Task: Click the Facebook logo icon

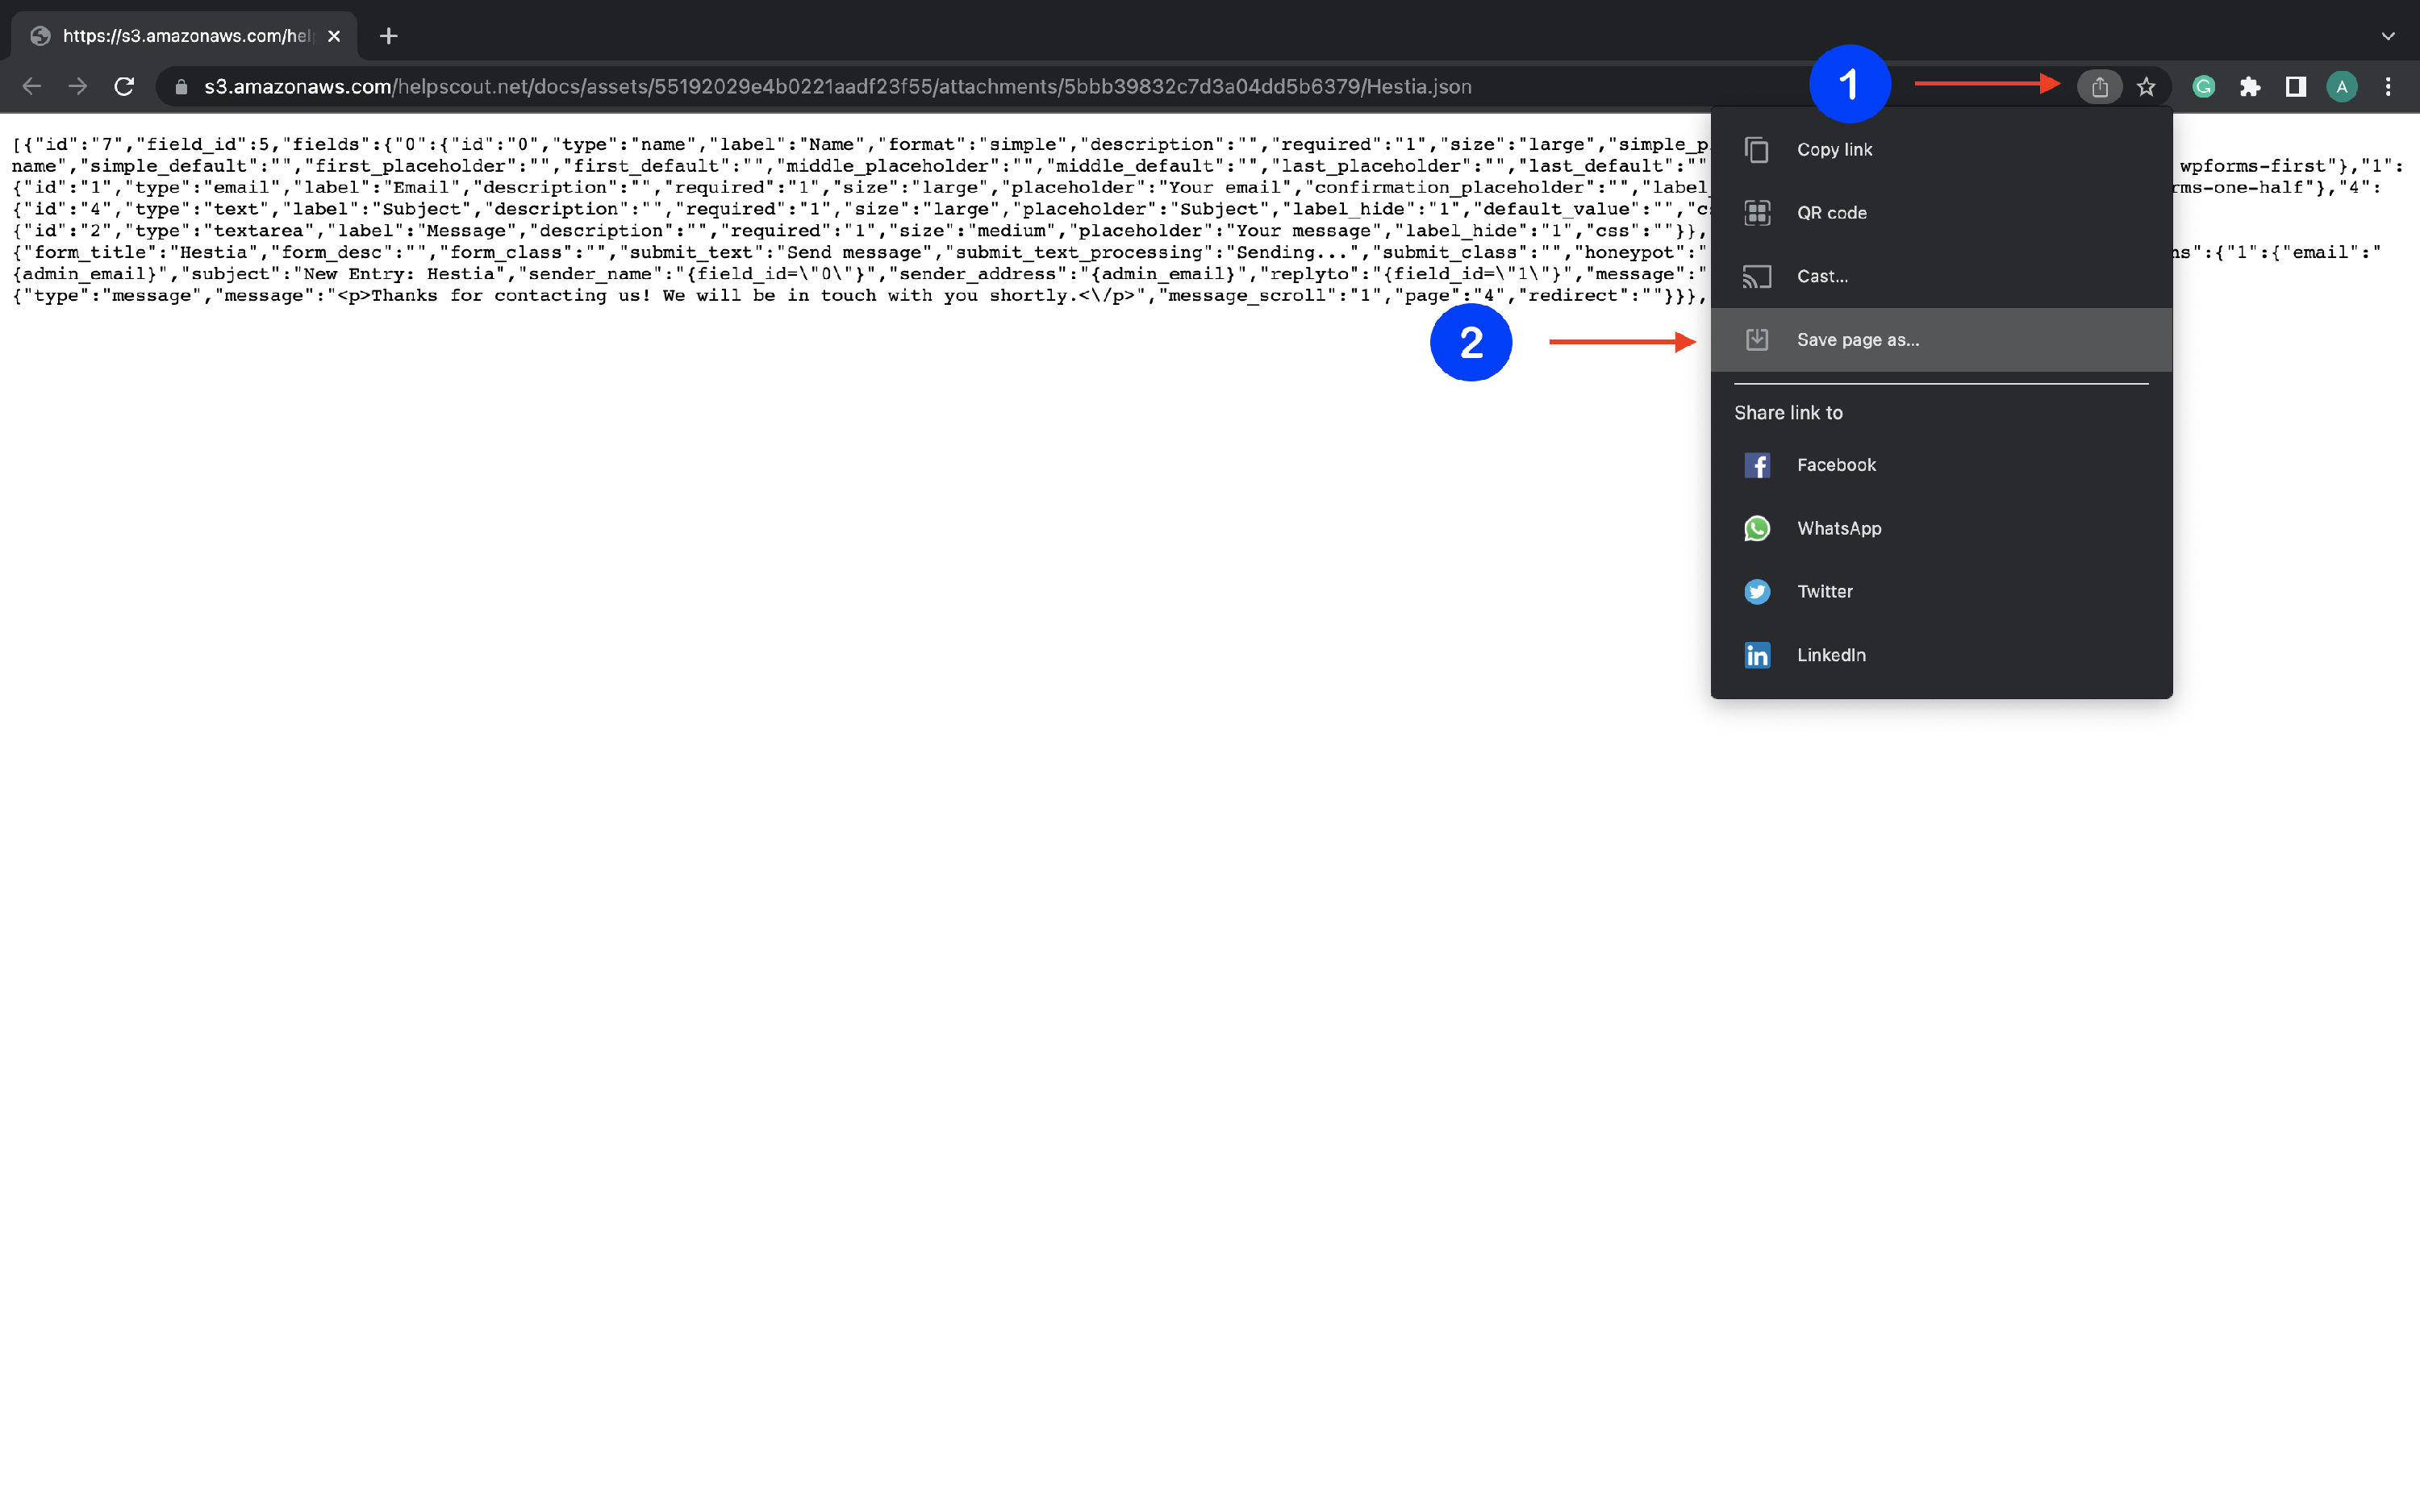Action: click(x=1757, y=465)
